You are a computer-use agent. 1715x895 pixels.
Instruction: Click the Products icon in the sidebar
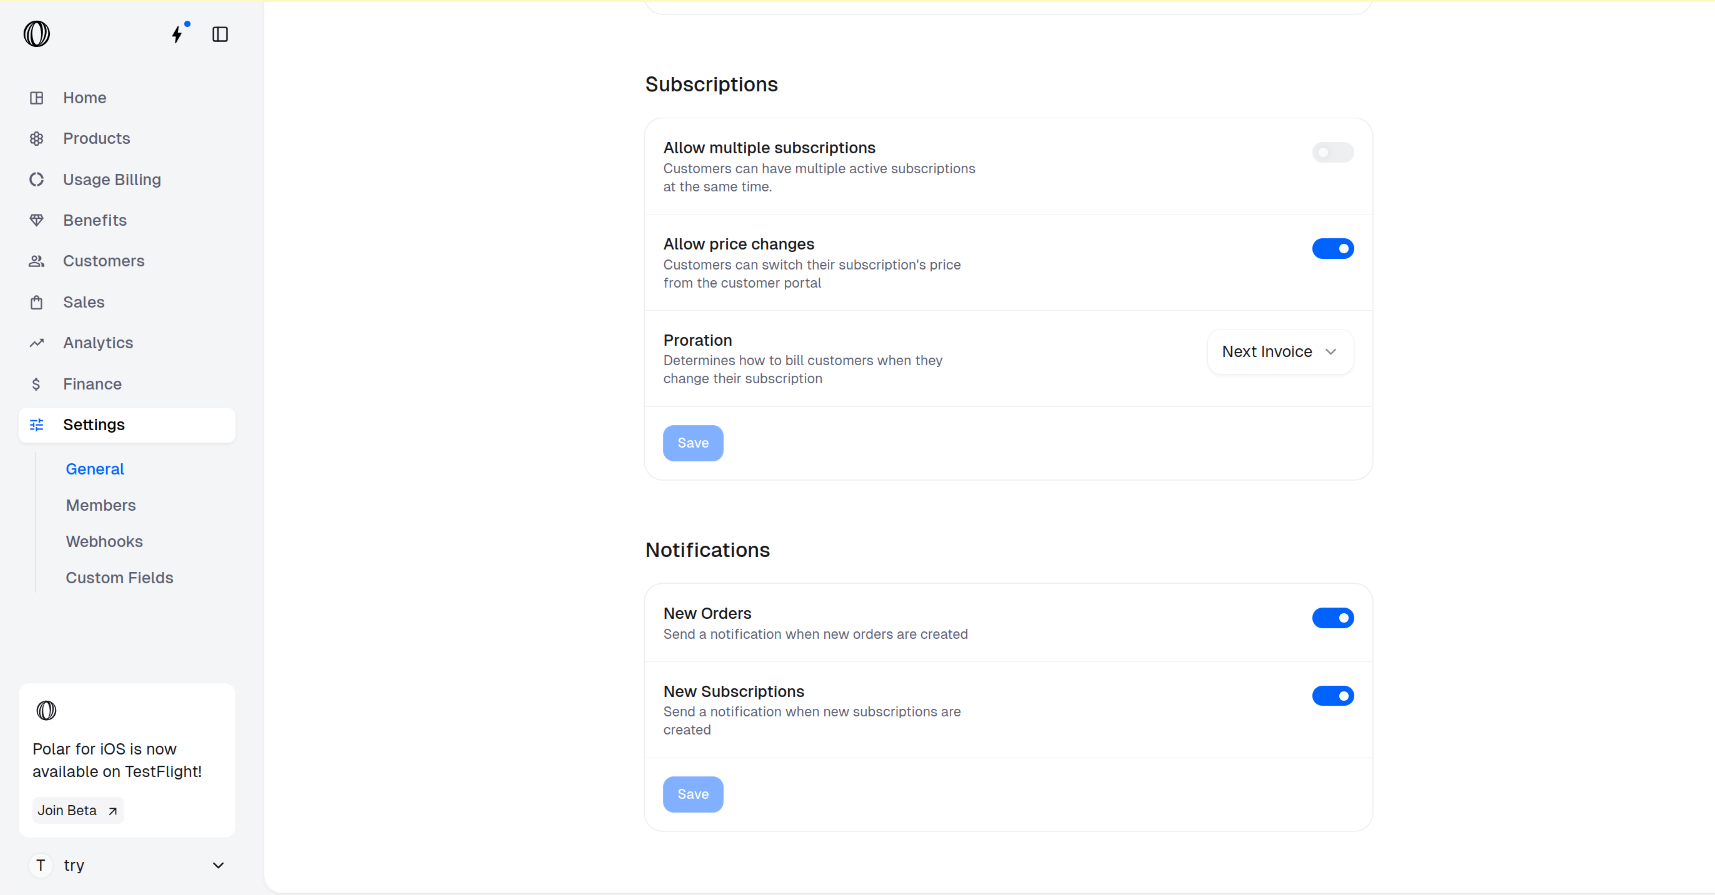coord(37,139)
